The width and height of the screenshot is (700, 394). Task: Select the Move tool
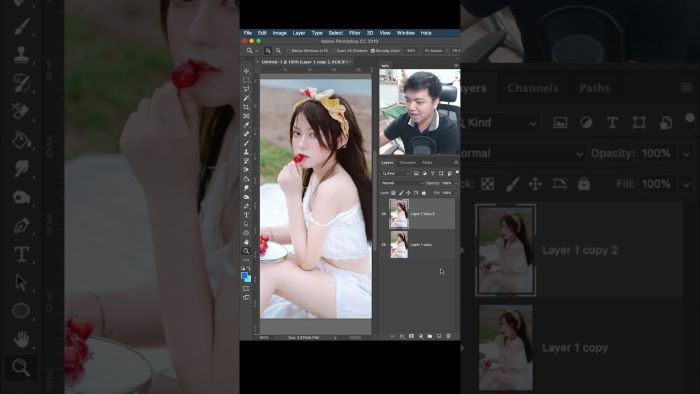point(246,71)
